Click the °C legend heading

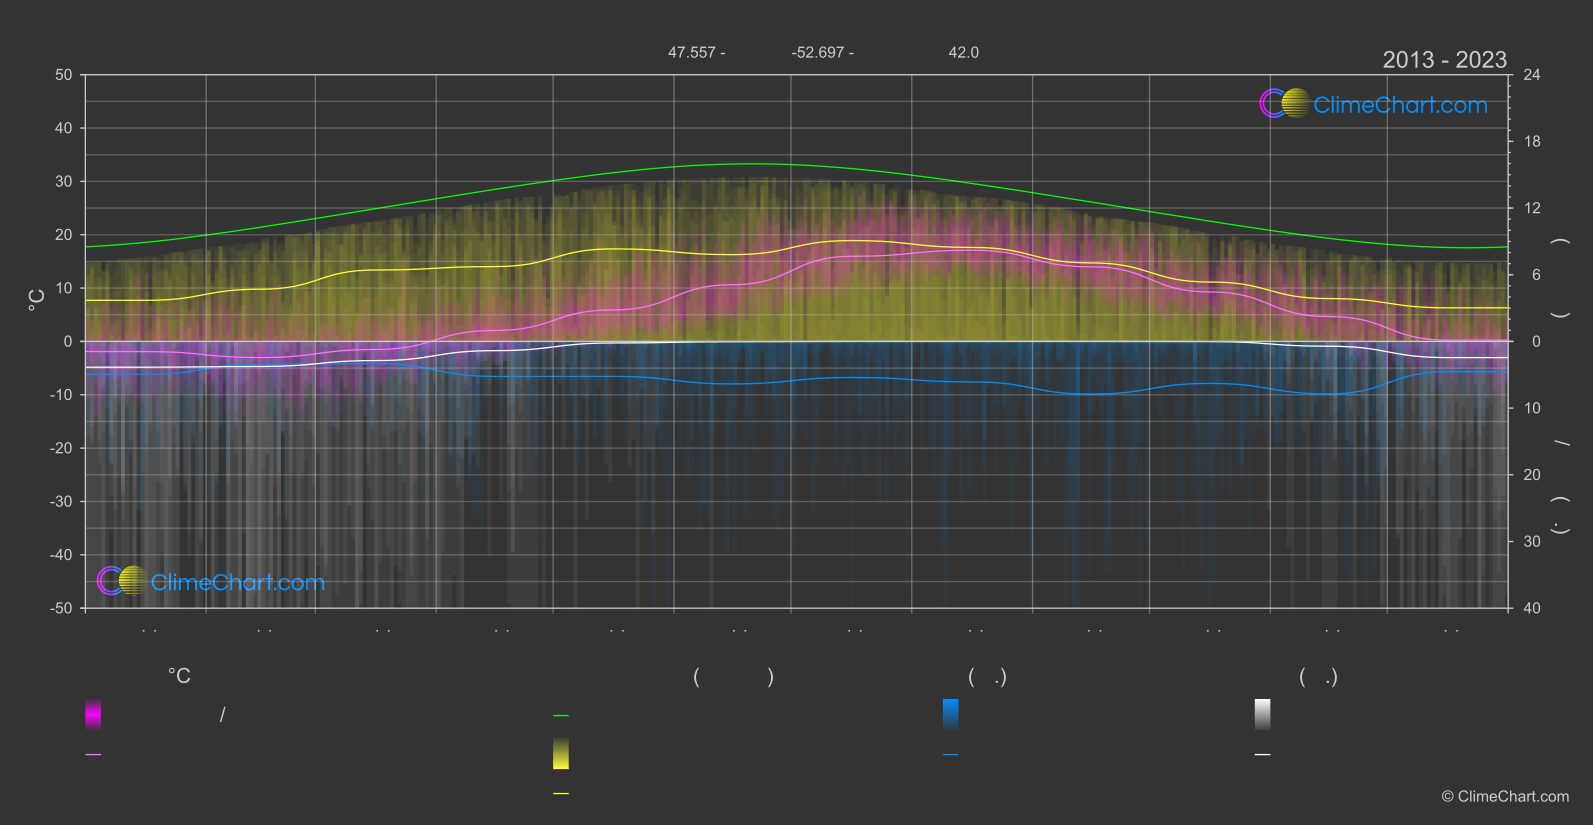tap(179, 676)
